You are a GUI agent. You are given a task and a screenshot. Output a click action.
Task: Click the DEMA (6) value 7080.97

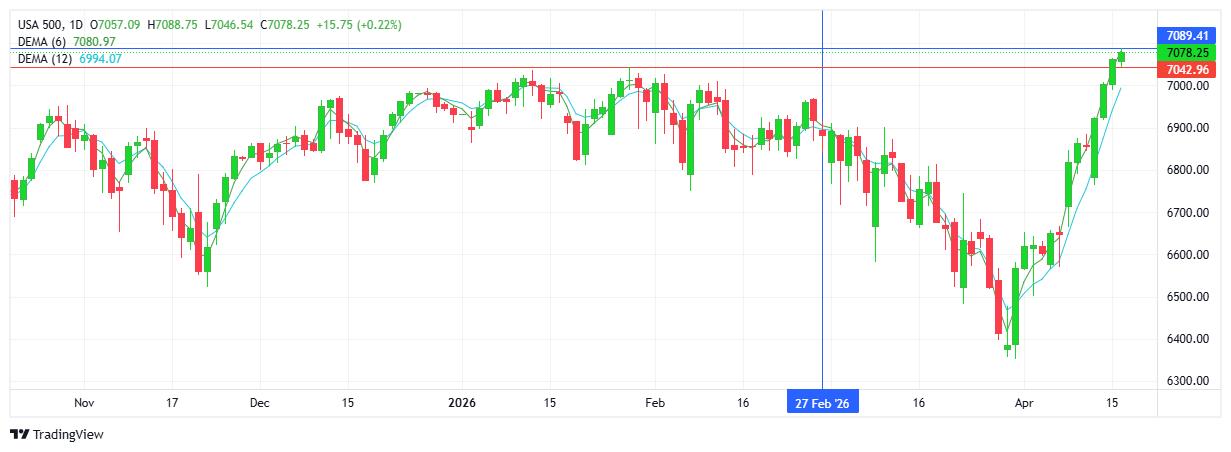[94, 41]
